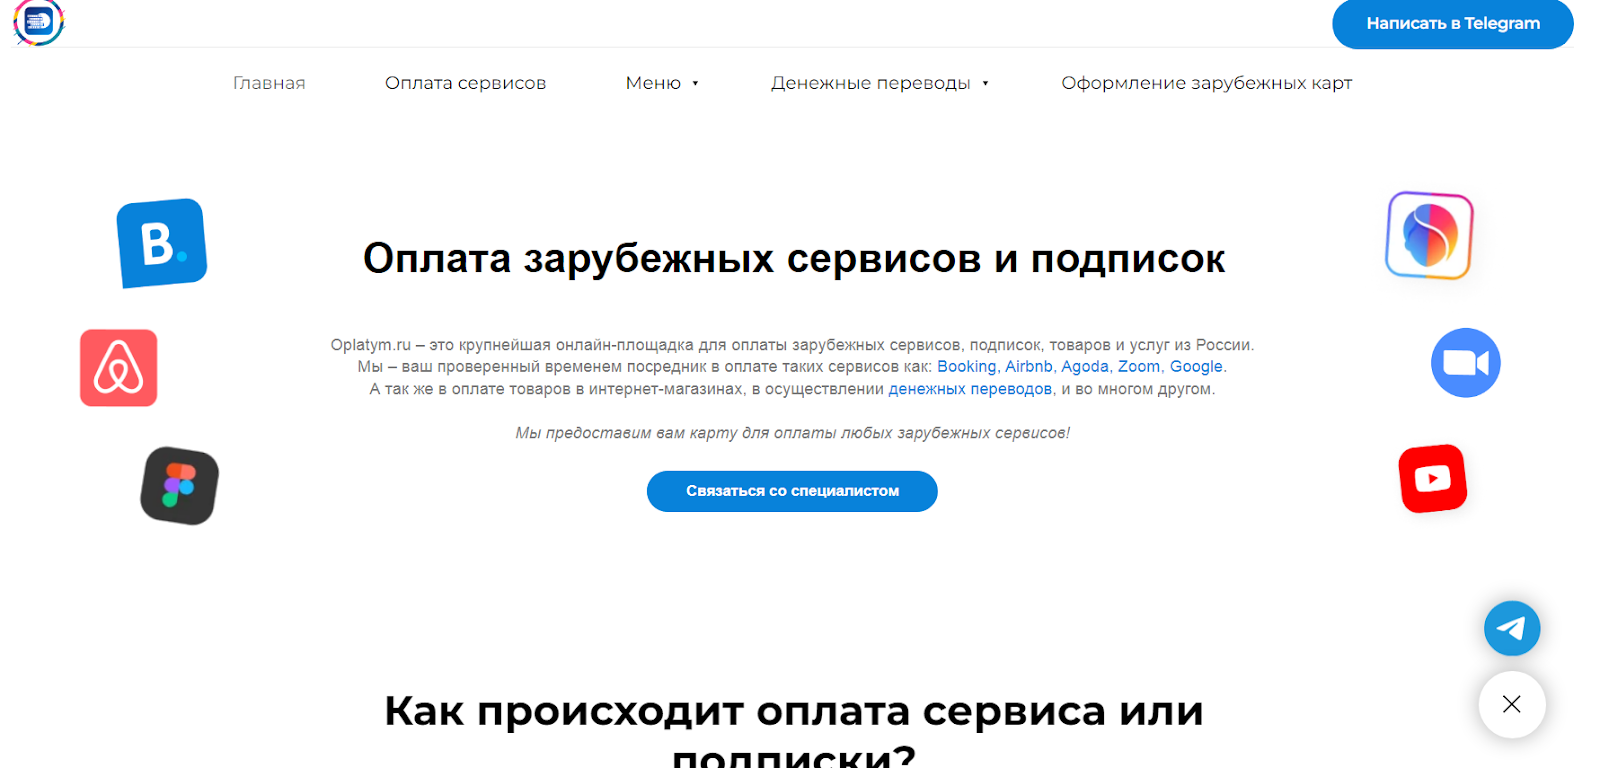Click the Booking.com B icon
The image size is (1600, 768).
pyautogui.click(x=161, y=243)
